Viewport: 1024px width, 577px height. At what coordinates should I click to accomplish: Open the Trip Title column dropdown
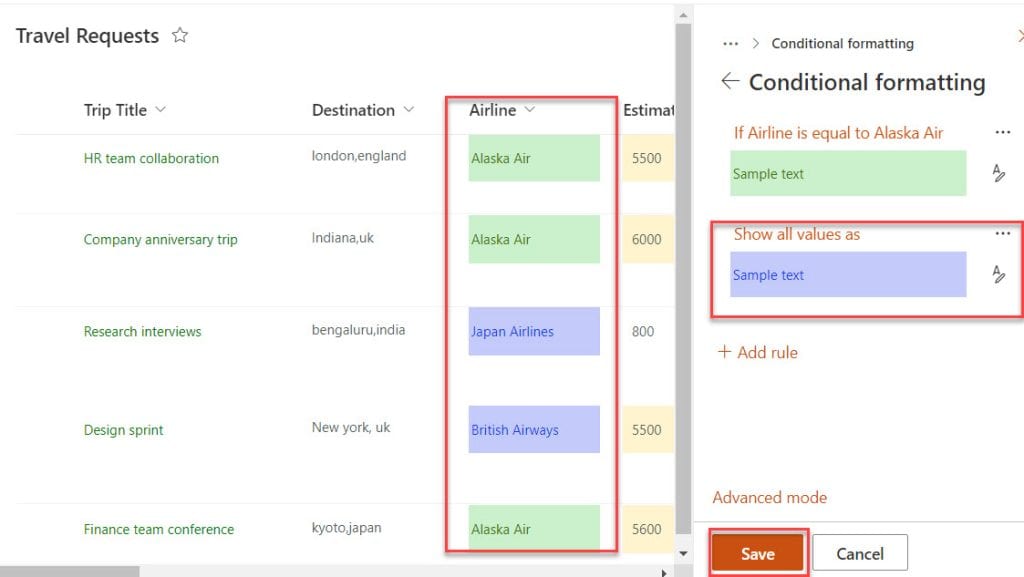click(161, 110)
